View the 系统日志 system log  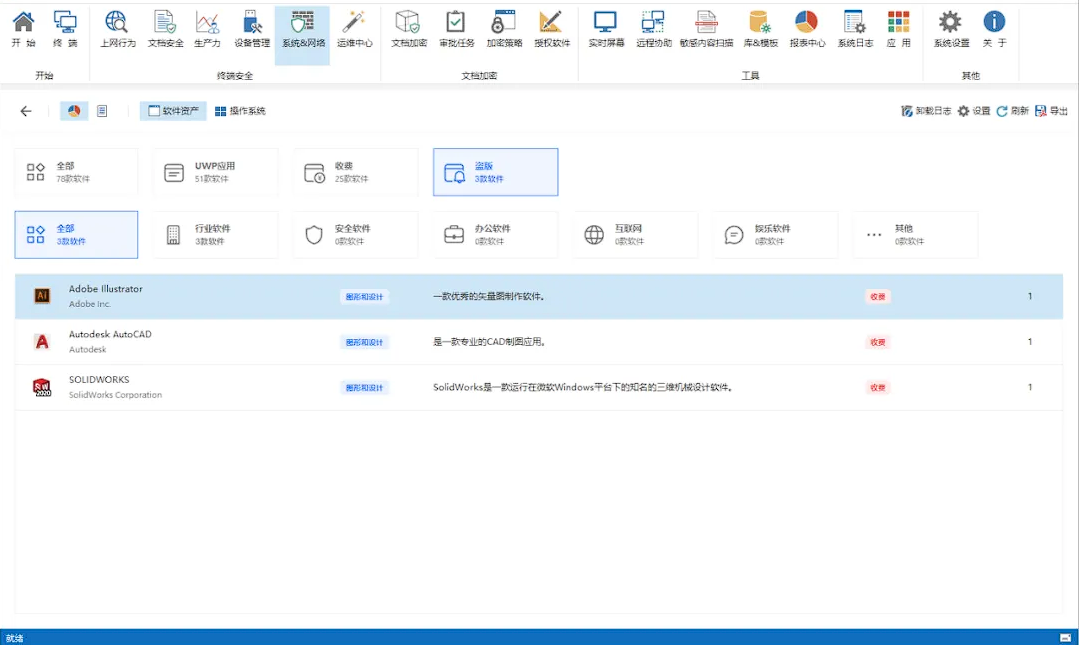(x=855, y=30)
